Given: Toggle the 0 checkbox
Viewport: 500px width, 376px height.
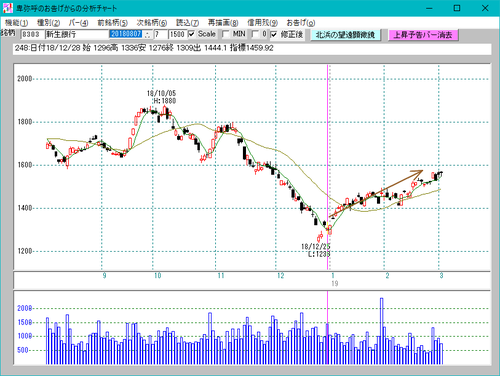Looking at the screenshot, I should 255,34.
